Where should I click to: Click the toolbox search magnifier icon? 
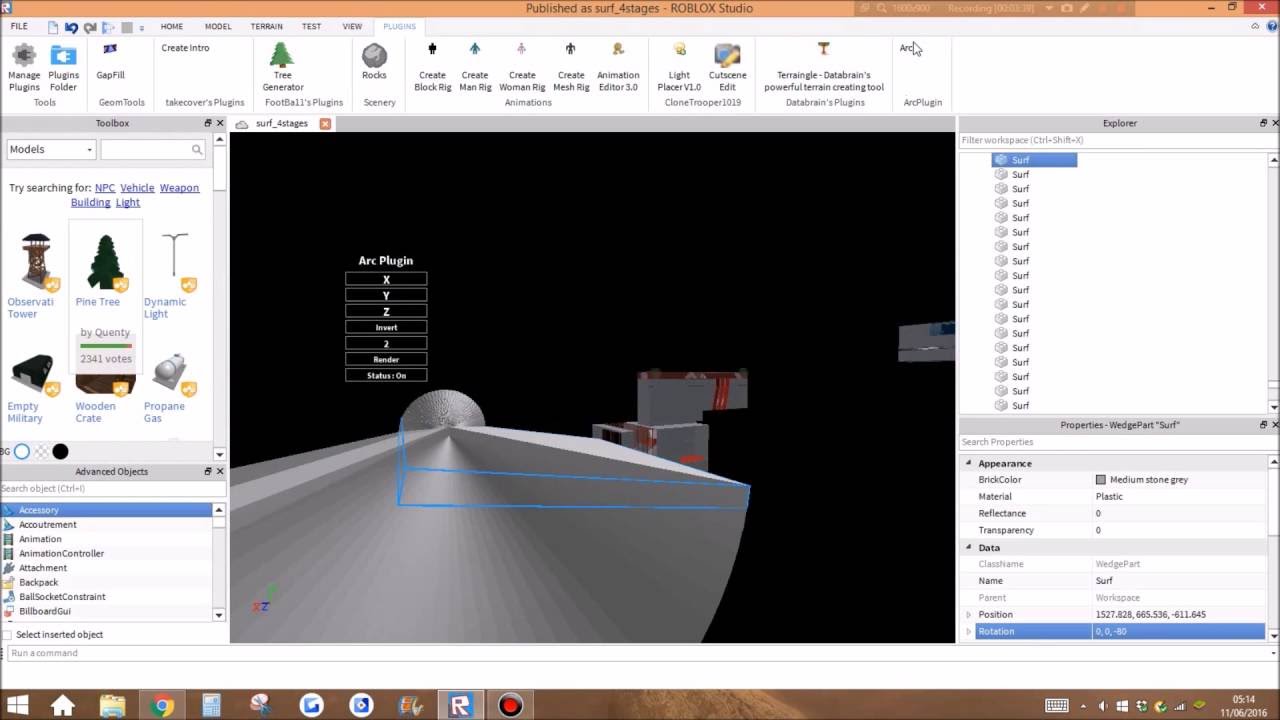coord(197,149)
